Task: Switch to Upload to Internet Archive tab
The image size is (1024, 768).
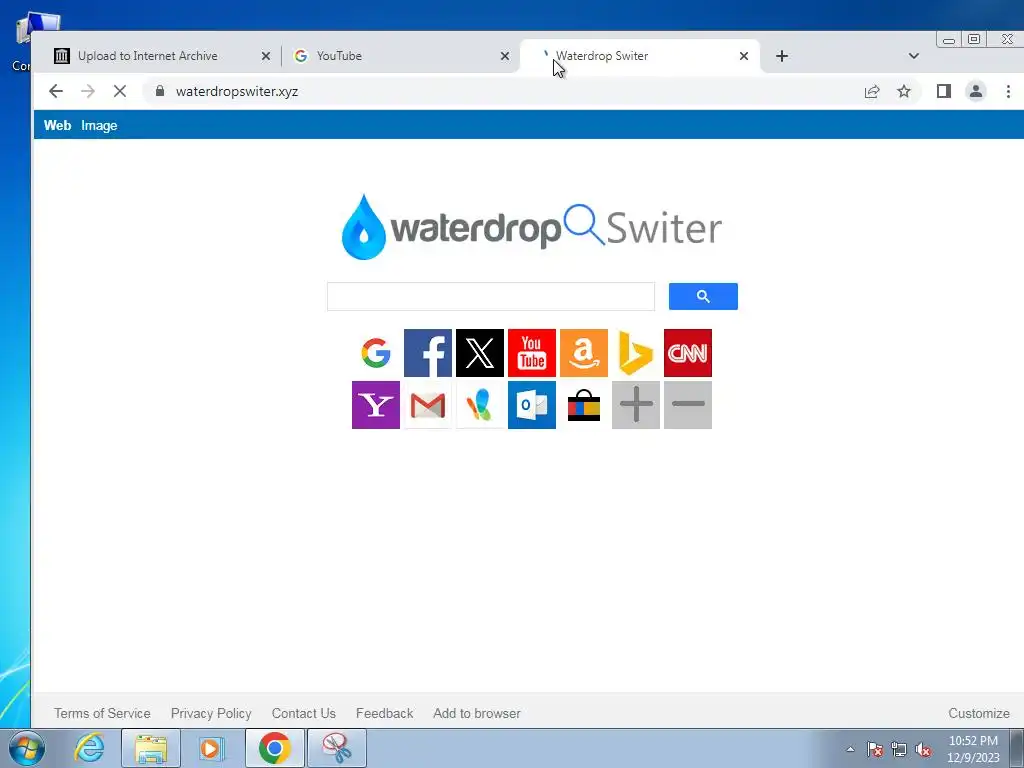Action: (148, 56)
